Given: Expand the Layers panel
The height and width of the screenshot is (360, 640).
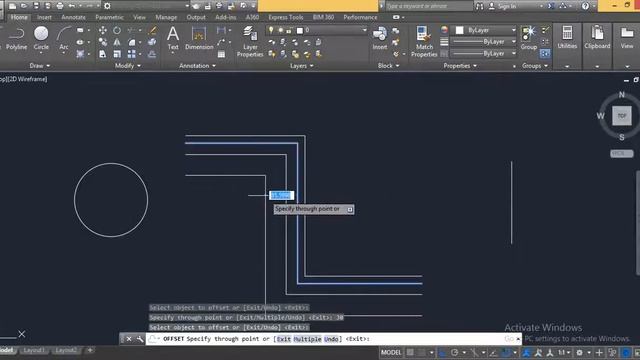Looking at the screenshot, I should (x=302, y=66).
